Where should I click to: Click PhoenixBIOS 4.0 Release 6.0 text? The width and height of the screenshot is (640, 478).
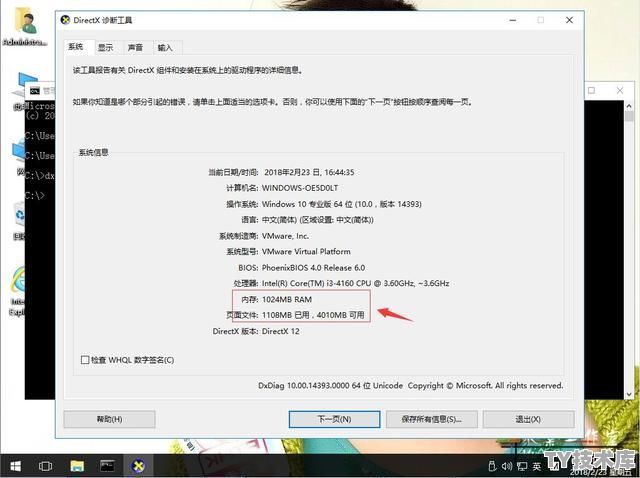point(313,268)
